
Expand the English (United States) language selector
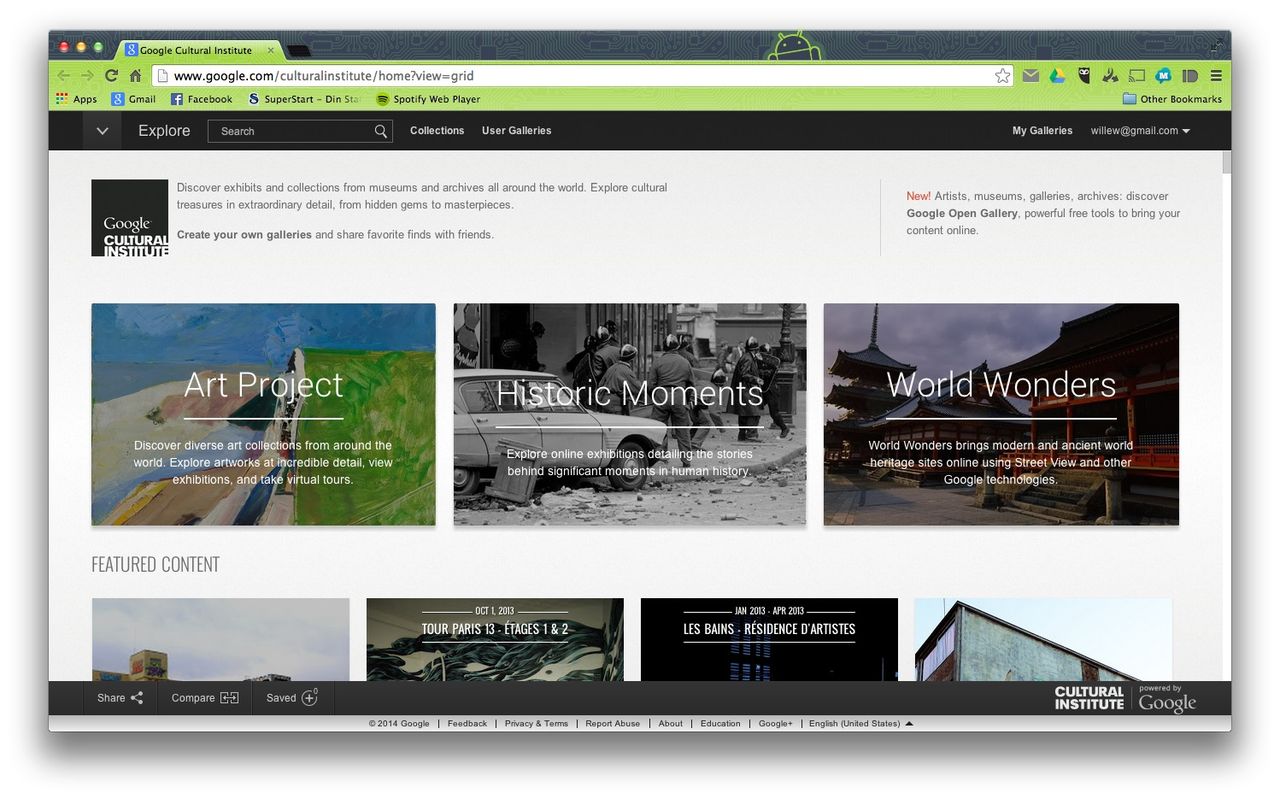point(861,723)
